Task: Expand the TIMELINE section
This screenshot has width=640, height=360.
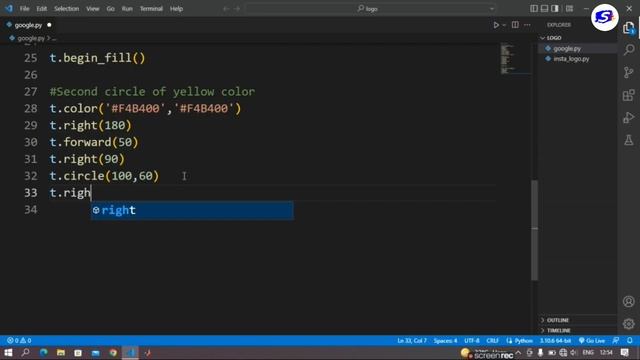Action: pos(577,330)
